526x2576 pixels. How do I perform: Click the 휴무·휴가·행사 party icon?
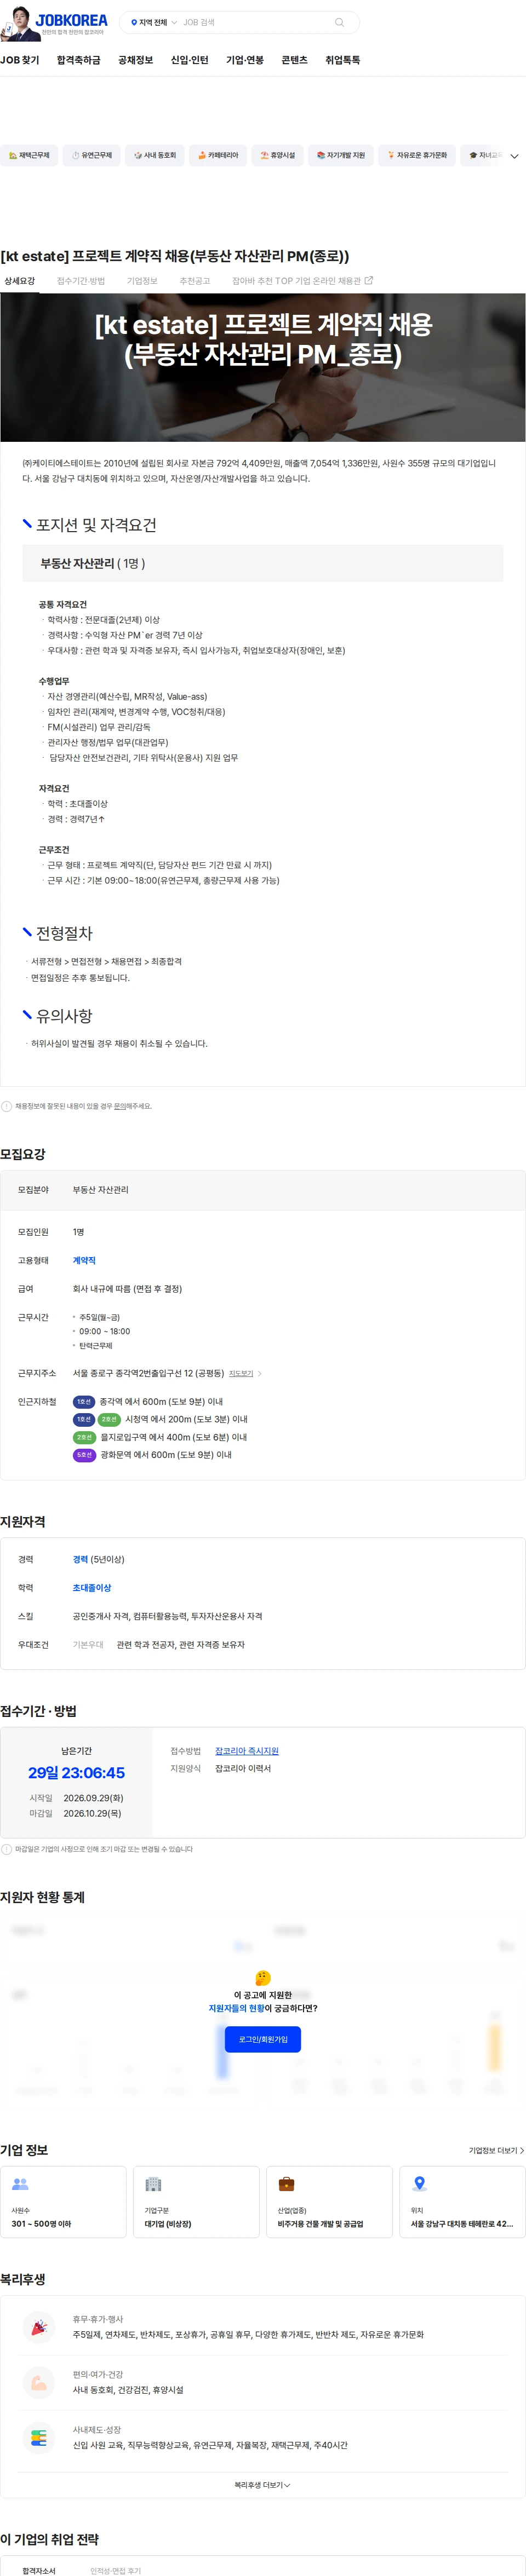pos(39,2327)
